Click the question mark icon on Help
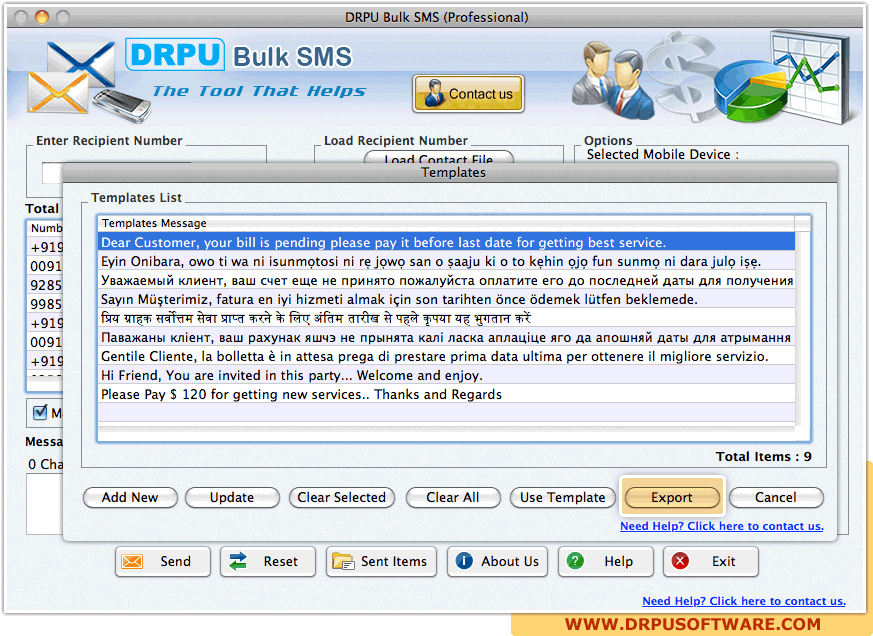The image size is (873, 636). [575, 561]
